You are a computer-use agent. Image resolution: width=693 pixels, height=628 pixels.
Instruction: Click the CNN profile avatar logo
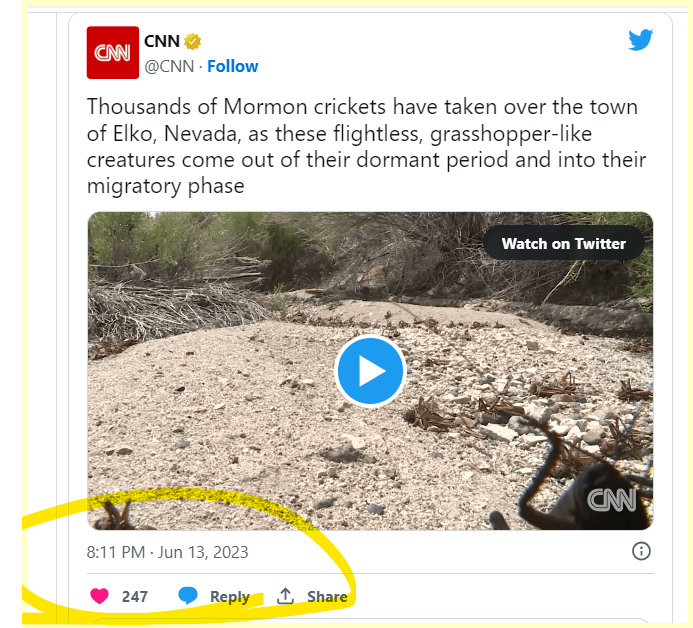click(113, 53)
